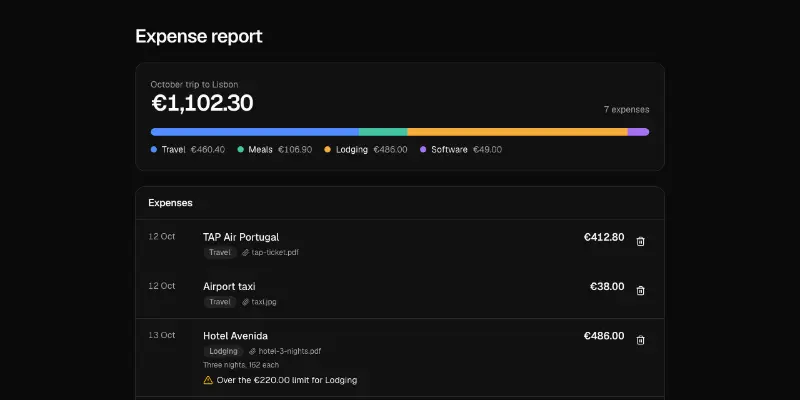This screenshot has width=800, height=400.
Task: Open the hotel-3-nights.pdf attachment
Action: tap(285, 351)
